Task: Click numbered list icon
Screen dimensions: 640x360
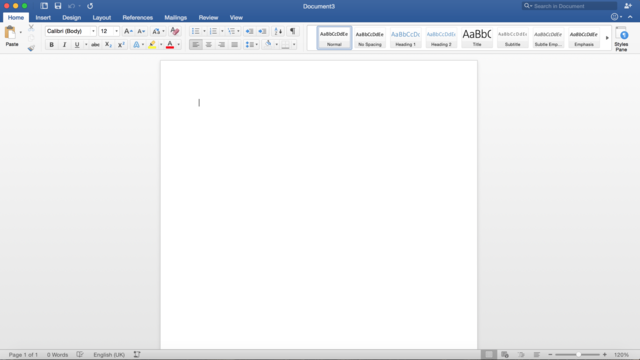Action: [213, 31]
